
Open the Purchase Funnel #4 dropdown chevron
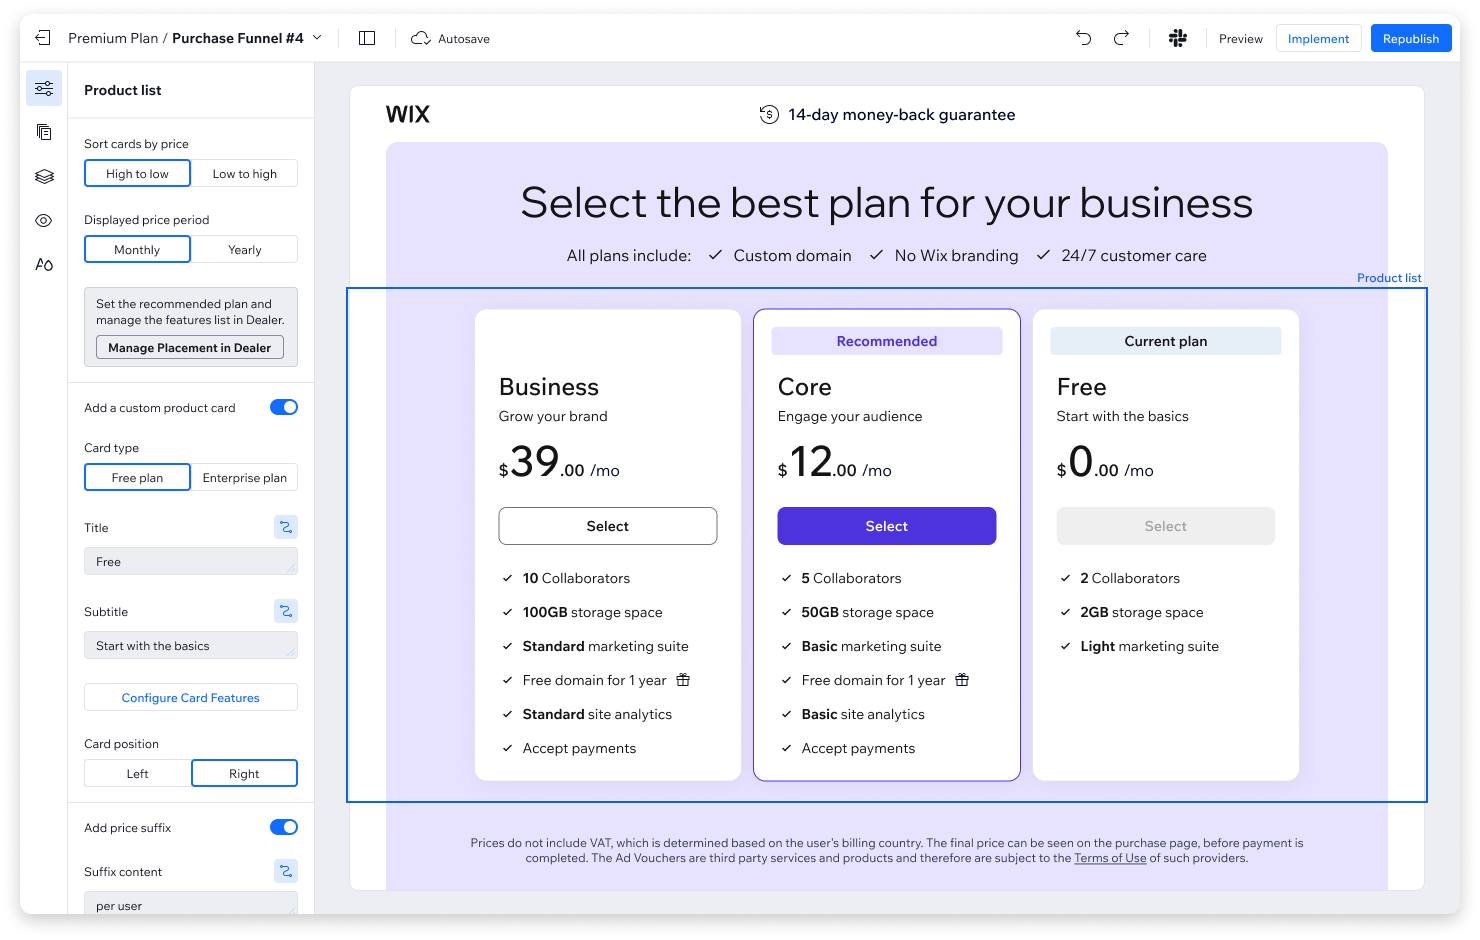point(318,38)
